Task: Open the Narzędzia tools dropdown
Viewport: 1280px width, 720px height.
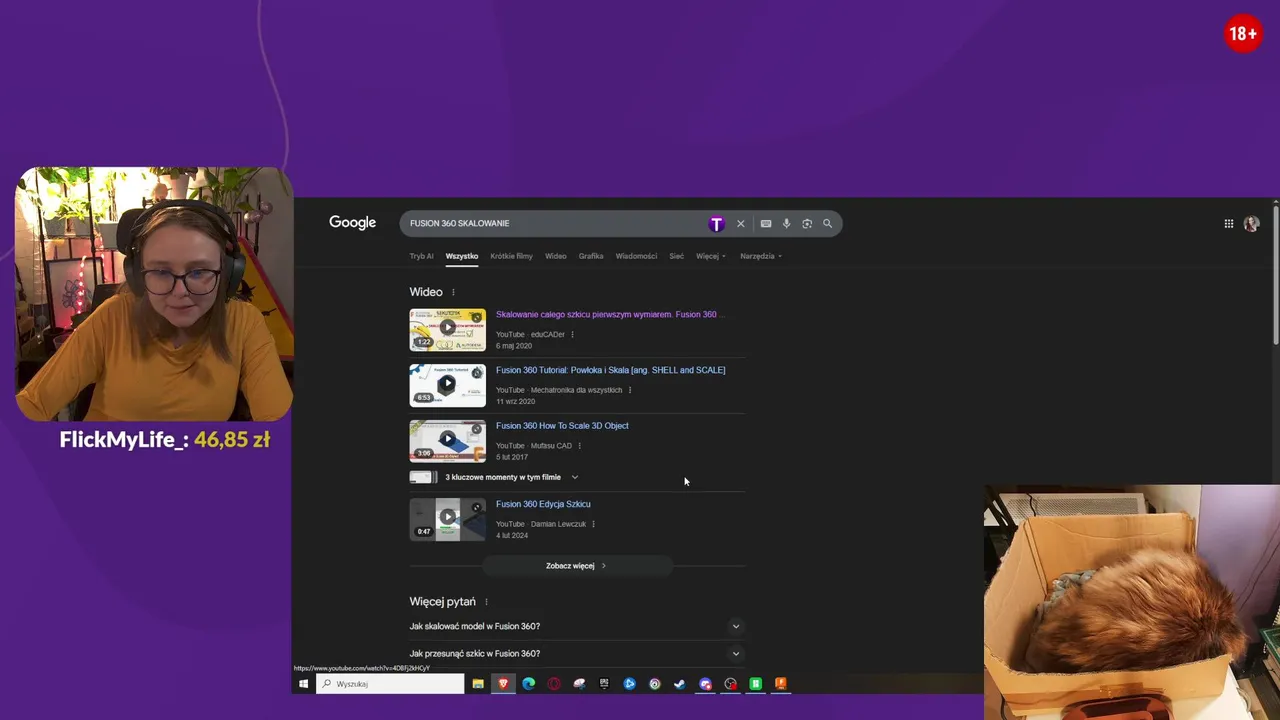Action: (x=761, y=256)
